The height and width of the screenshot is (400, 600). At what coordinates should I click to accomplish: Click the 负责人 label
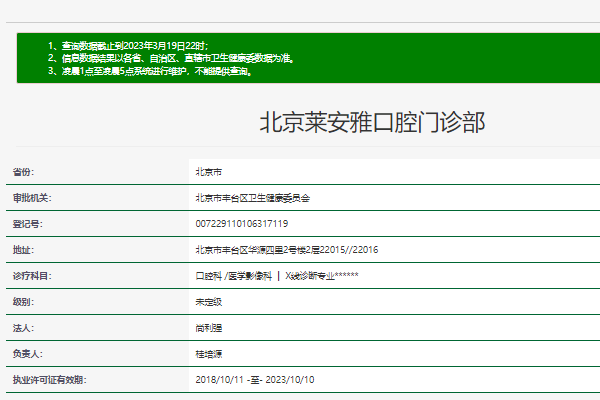point(28,354)
